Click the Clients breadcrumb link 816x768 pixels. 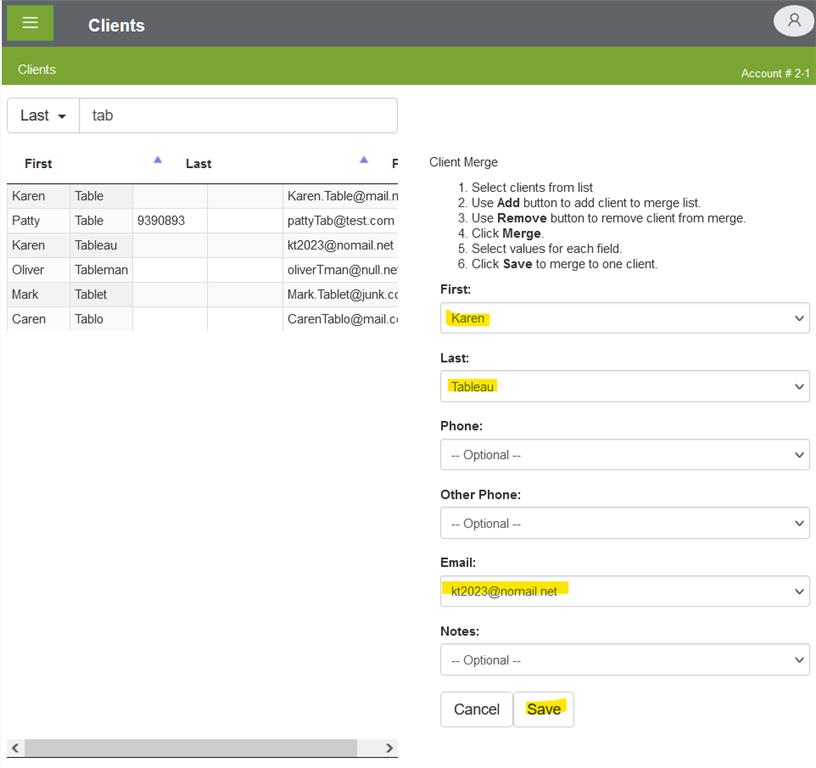point(36,70)
